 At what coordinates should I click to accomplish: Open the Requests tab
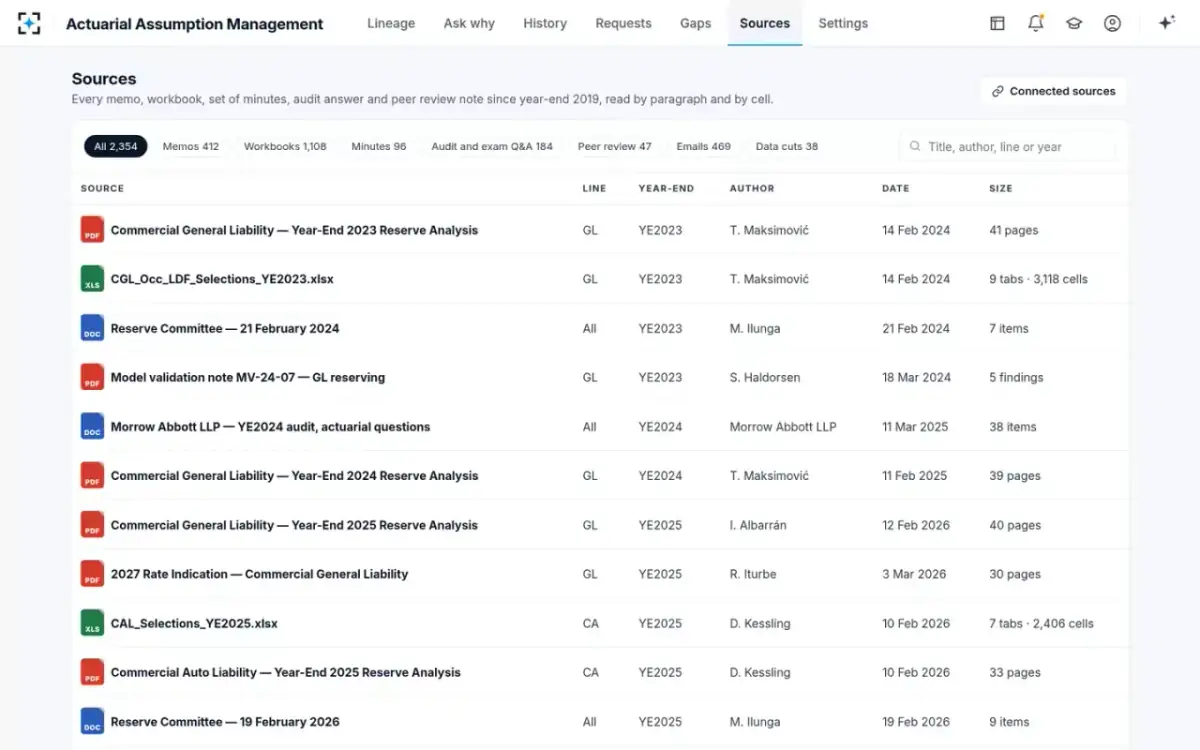tap(623, 23)
